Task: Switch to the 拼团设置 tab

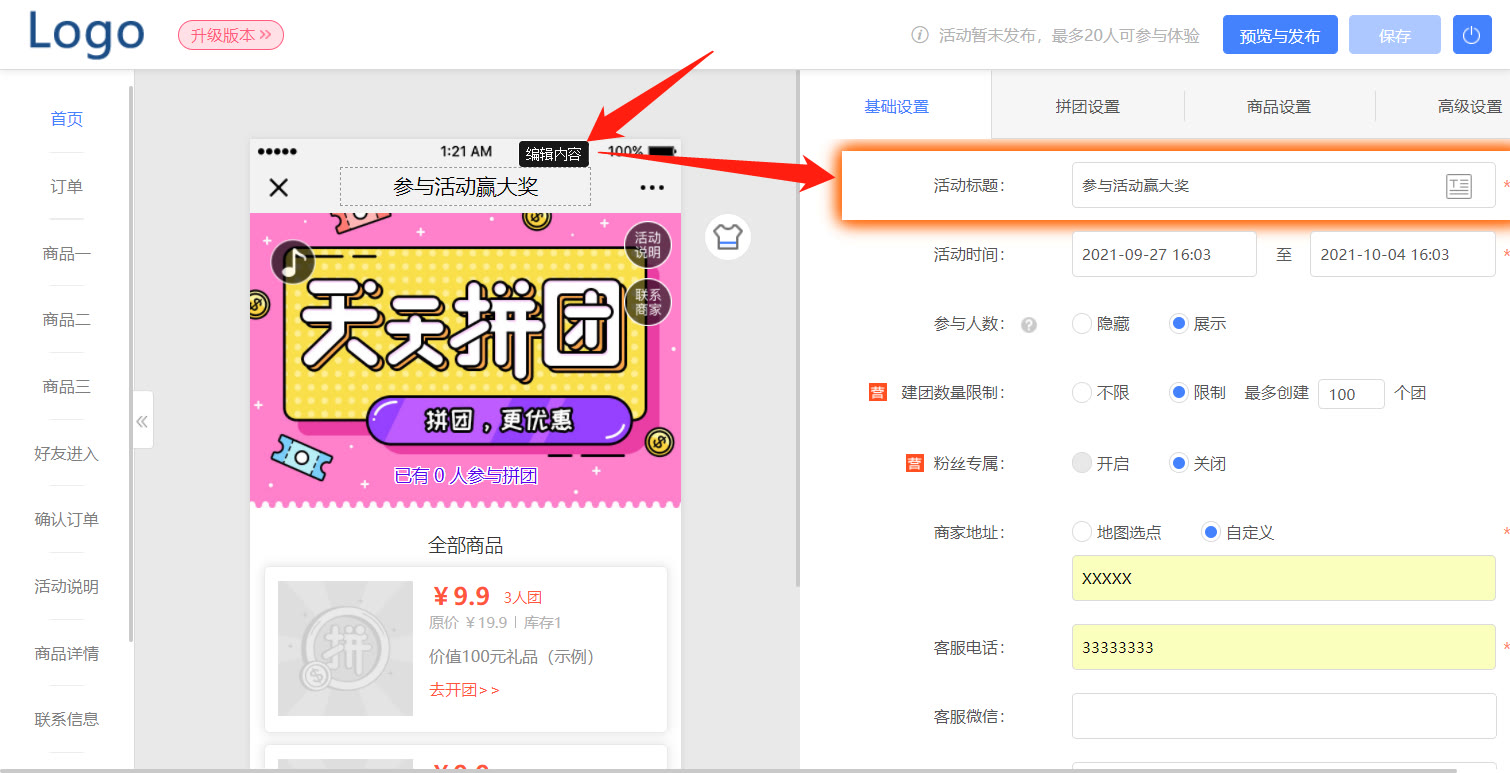Action: (1088, 105)
